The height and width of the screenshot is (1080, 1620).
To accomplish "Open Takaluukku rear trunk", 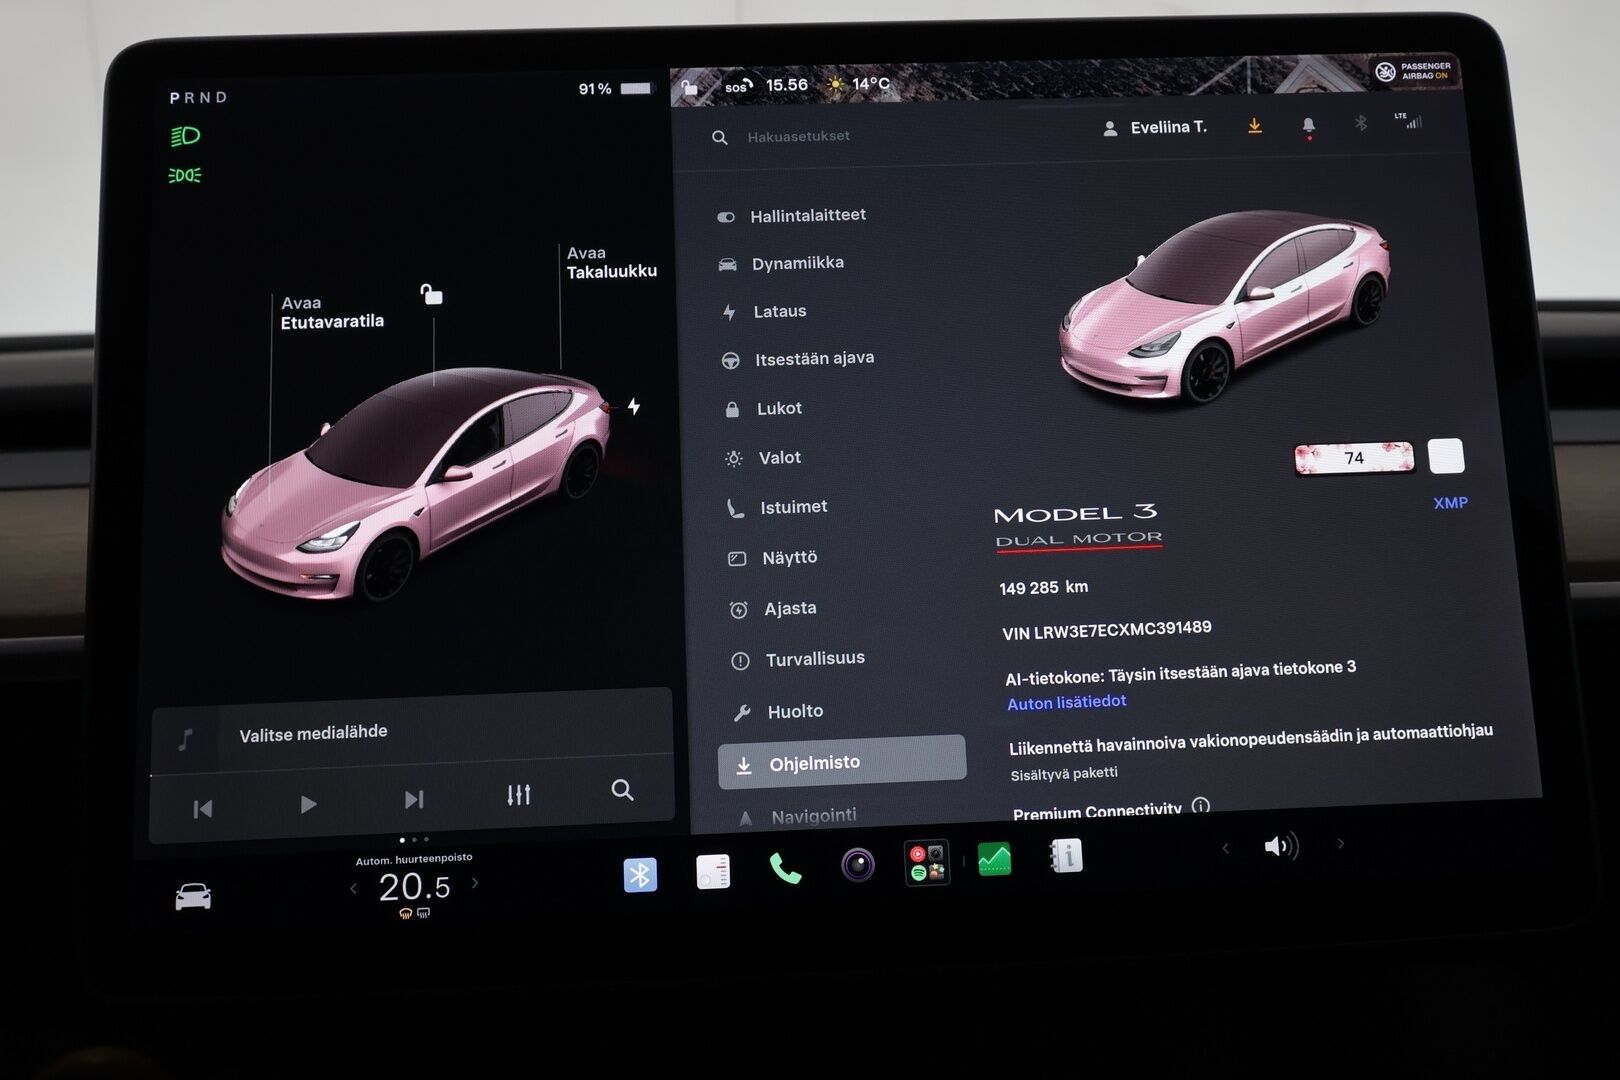I will [611, 262].
